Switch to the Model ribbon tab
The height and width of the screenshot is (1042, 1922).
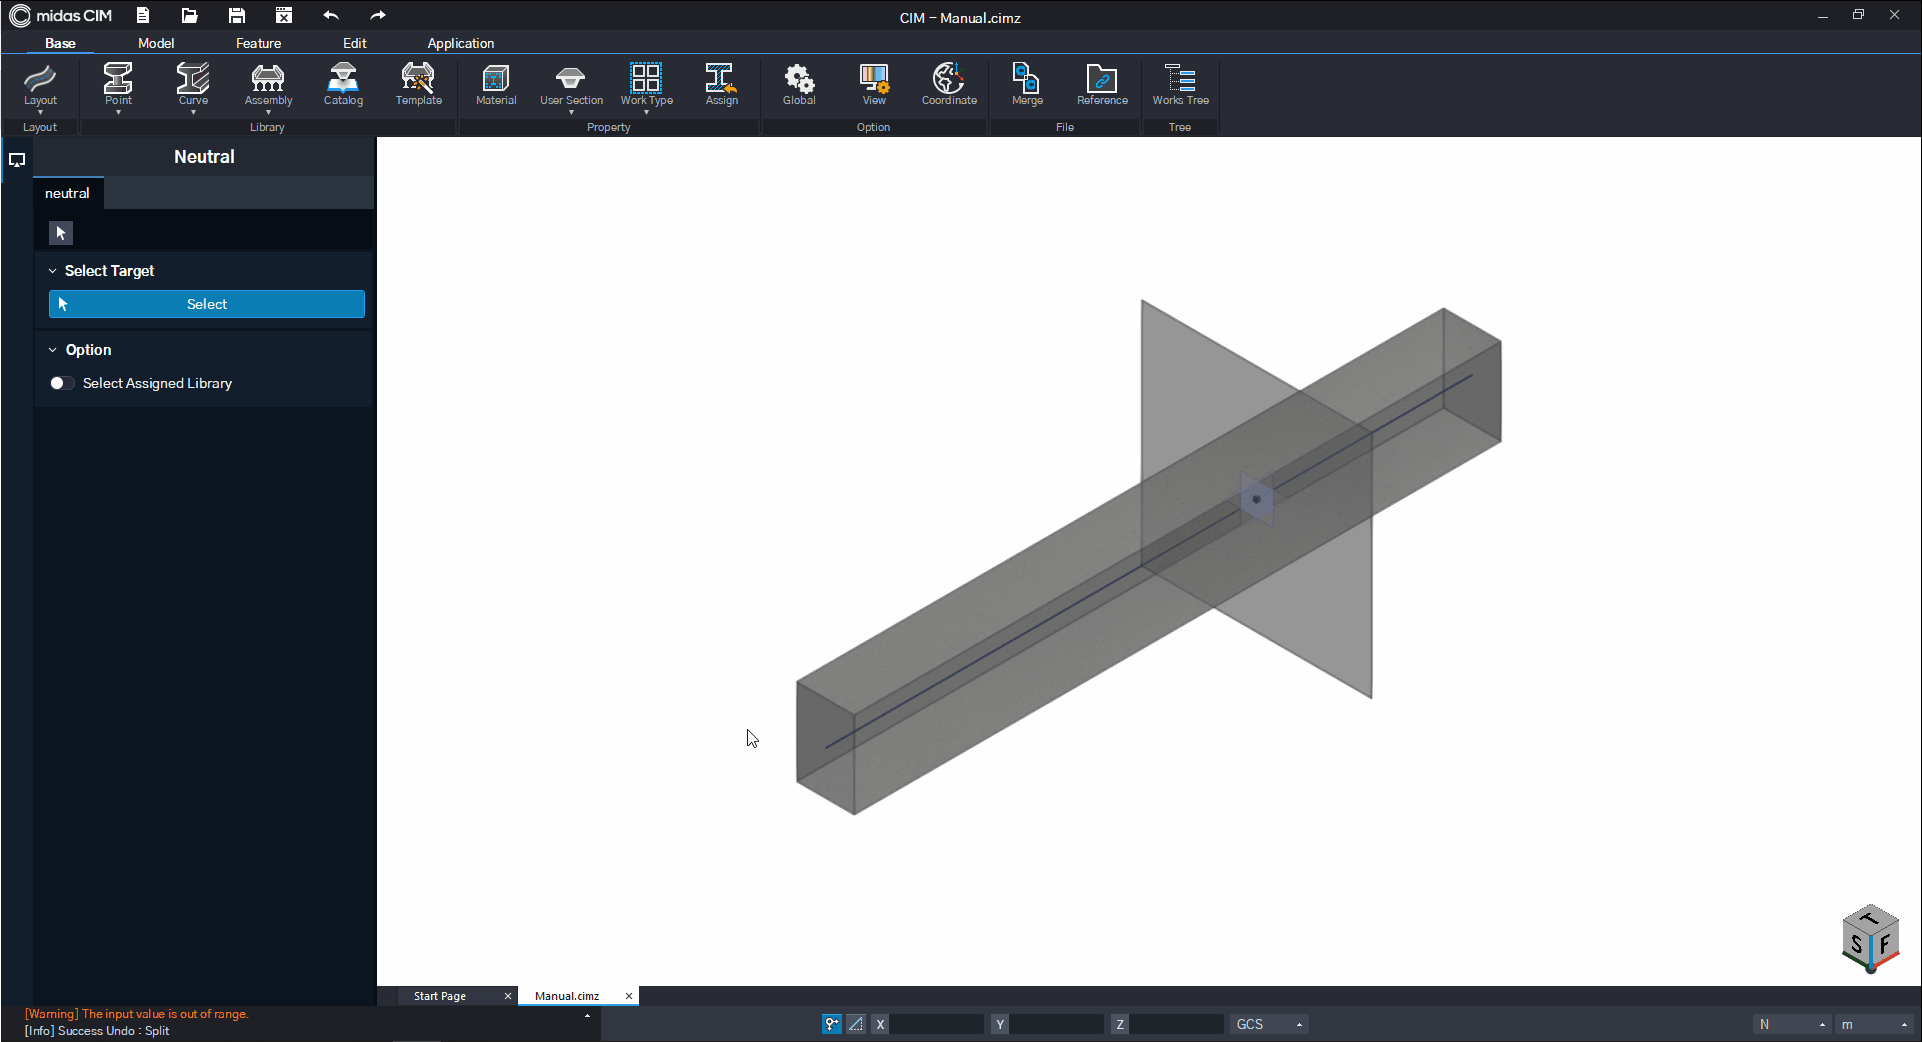tap(156, 43)
